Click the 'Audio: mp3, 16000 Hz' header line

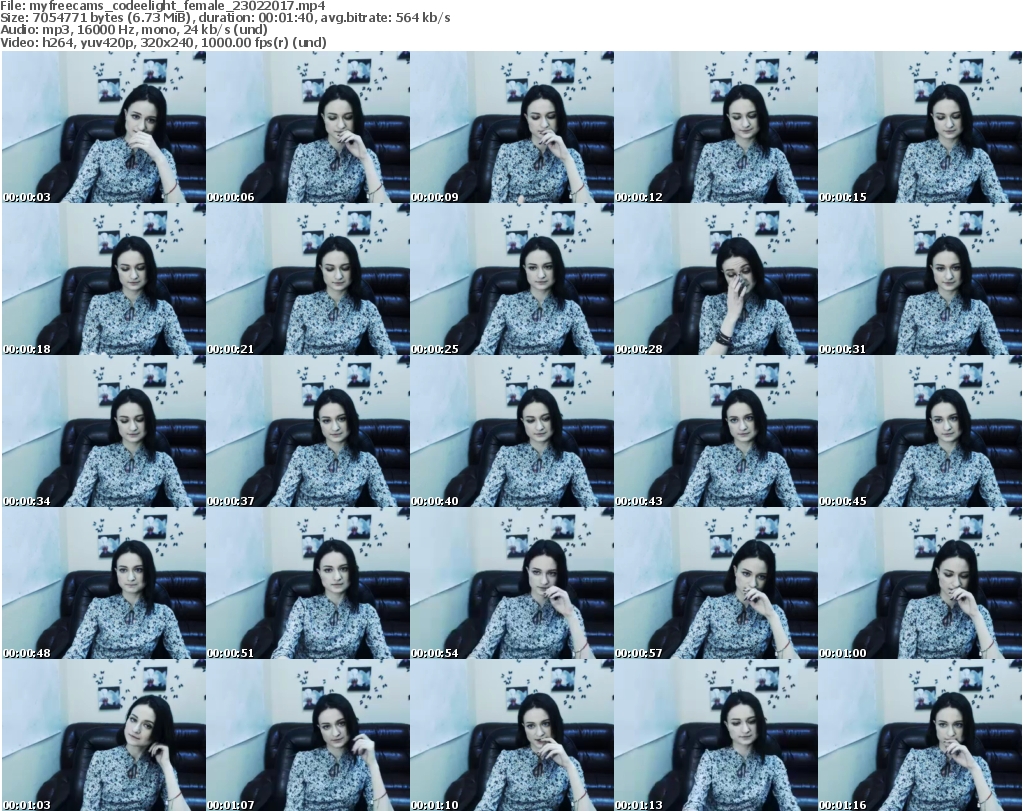[134, 30]
